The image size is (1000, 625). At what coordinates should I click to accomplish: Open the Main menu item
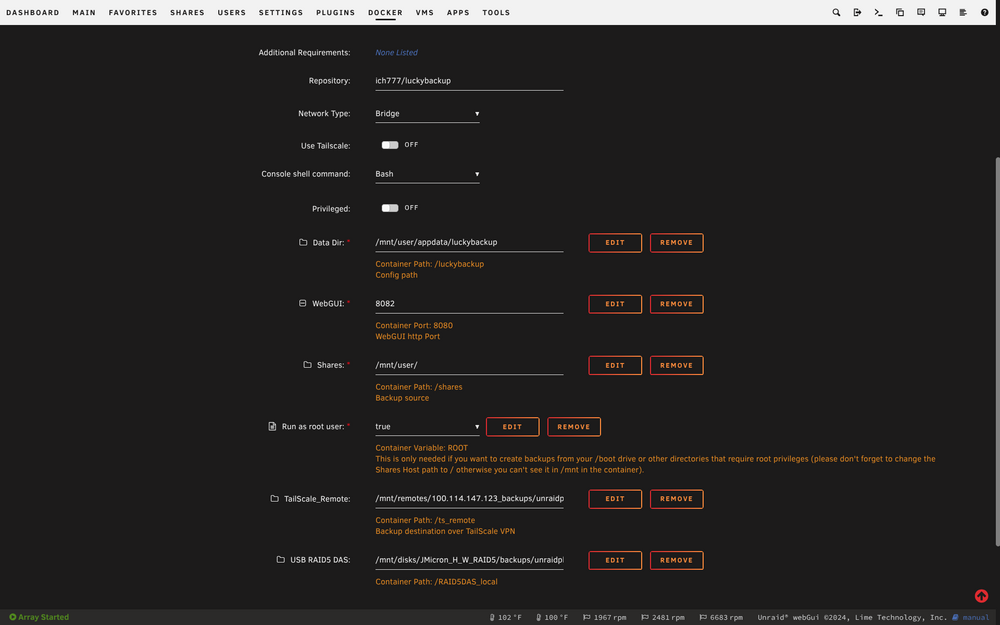84,13
